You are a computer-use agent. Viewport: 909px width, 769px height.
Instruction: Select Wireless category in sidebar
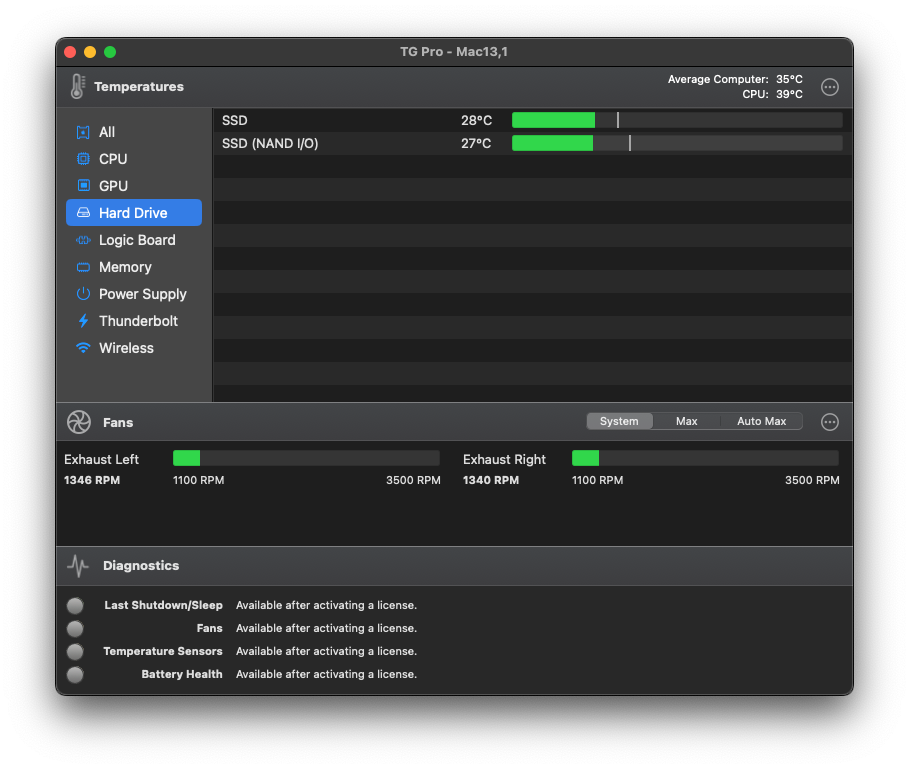click(x=134, y=348)
